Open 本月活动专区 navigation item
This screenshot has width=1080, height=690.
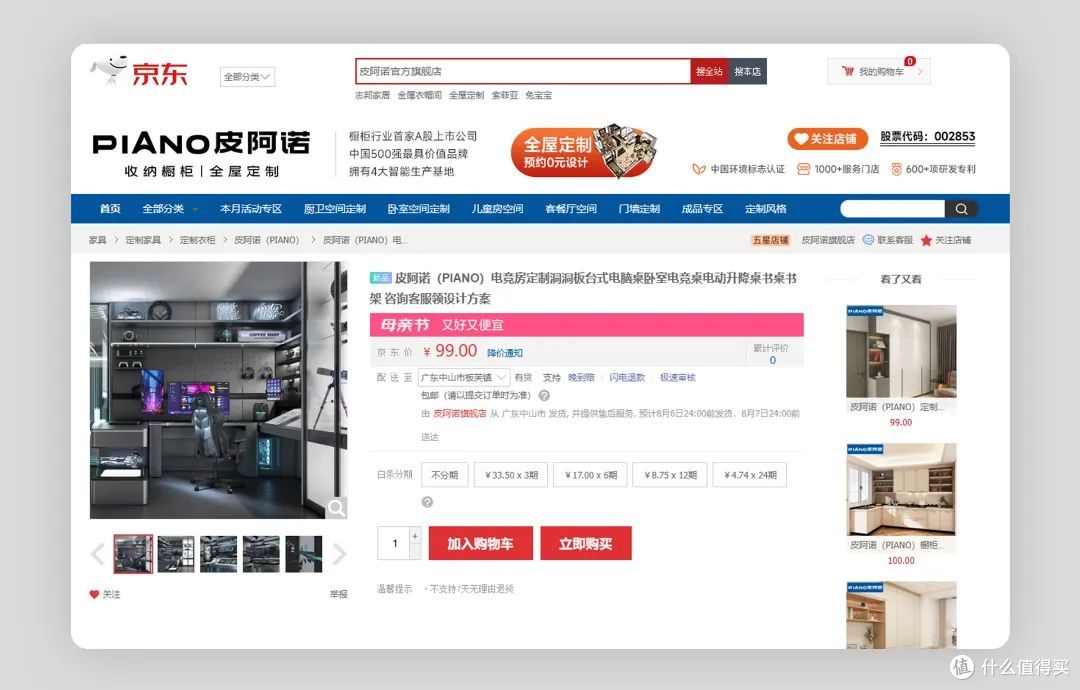tap(251, 209)
